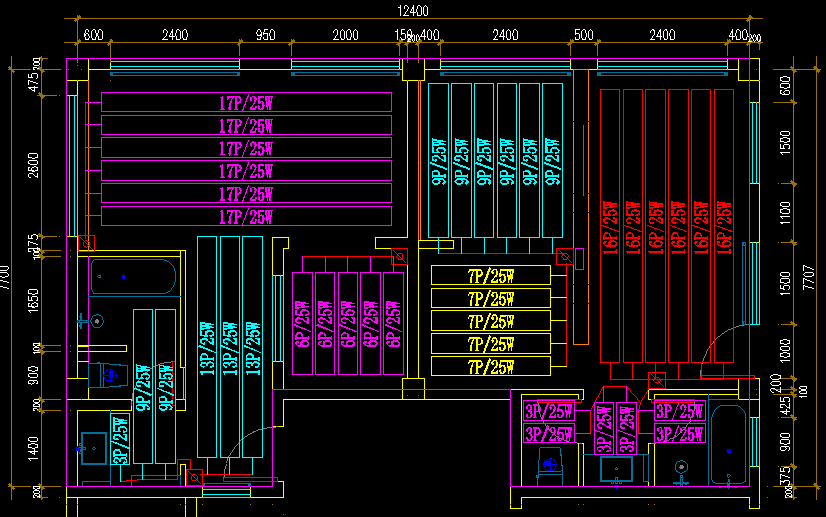Select the red control box below 16P panels
Viewport: 826px width, 517px height.
(x=656, y=379)
